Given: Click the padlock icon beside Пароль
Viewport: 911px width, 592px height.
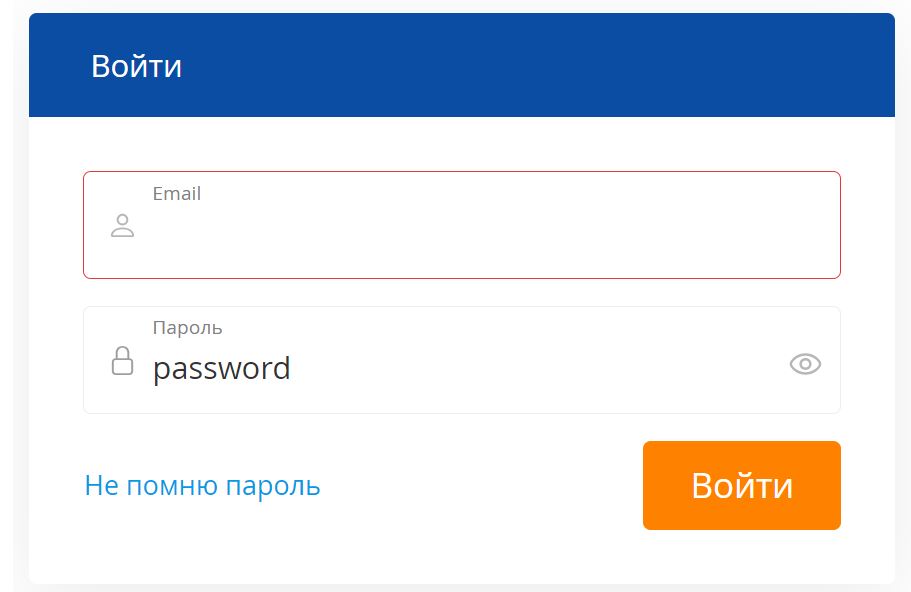Looking at the screenshot, I should coord(123,361).
